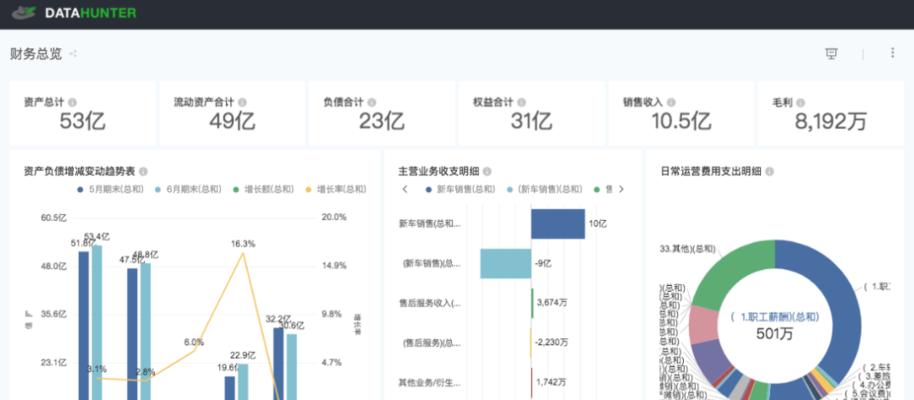Open the three-dot more options menu
914x400 pixels.
click(892, 53)
